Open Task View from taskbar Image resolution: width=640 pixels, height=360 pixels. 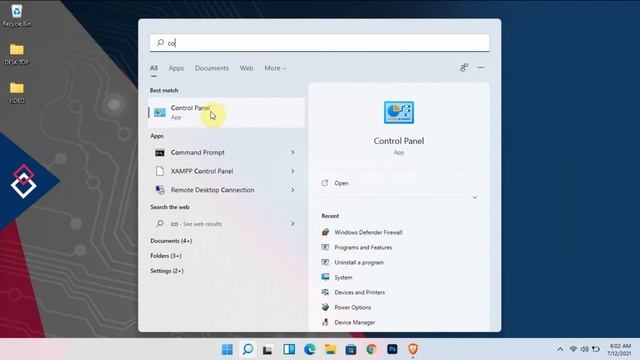268,350
